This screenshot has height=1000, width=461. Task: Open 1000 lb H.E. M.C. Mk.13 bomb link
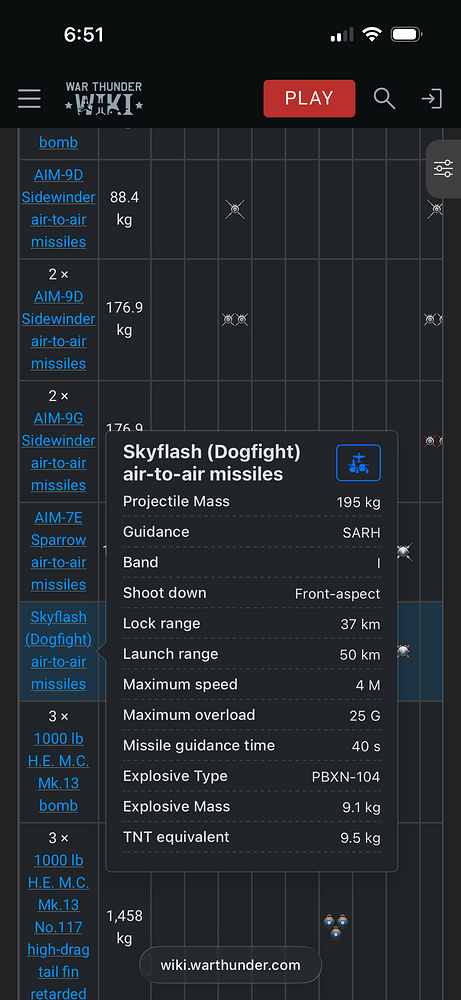click(59, 772)
